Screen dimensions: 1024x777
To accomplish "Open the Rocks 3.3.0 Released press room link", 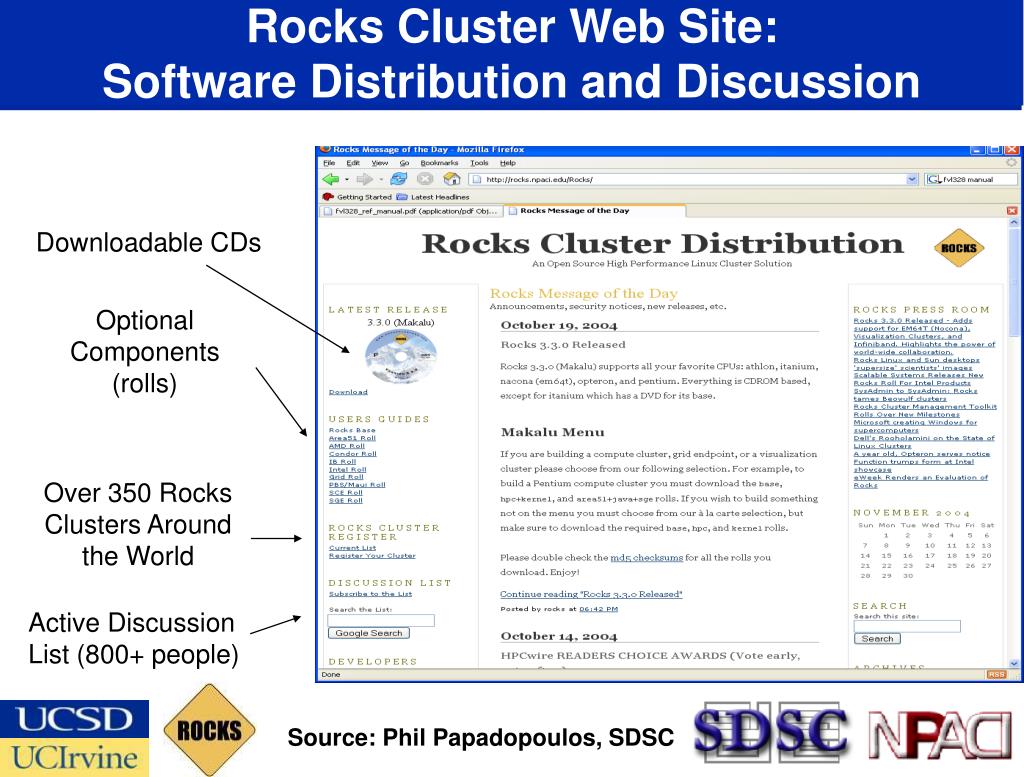I will pos(924,336).
